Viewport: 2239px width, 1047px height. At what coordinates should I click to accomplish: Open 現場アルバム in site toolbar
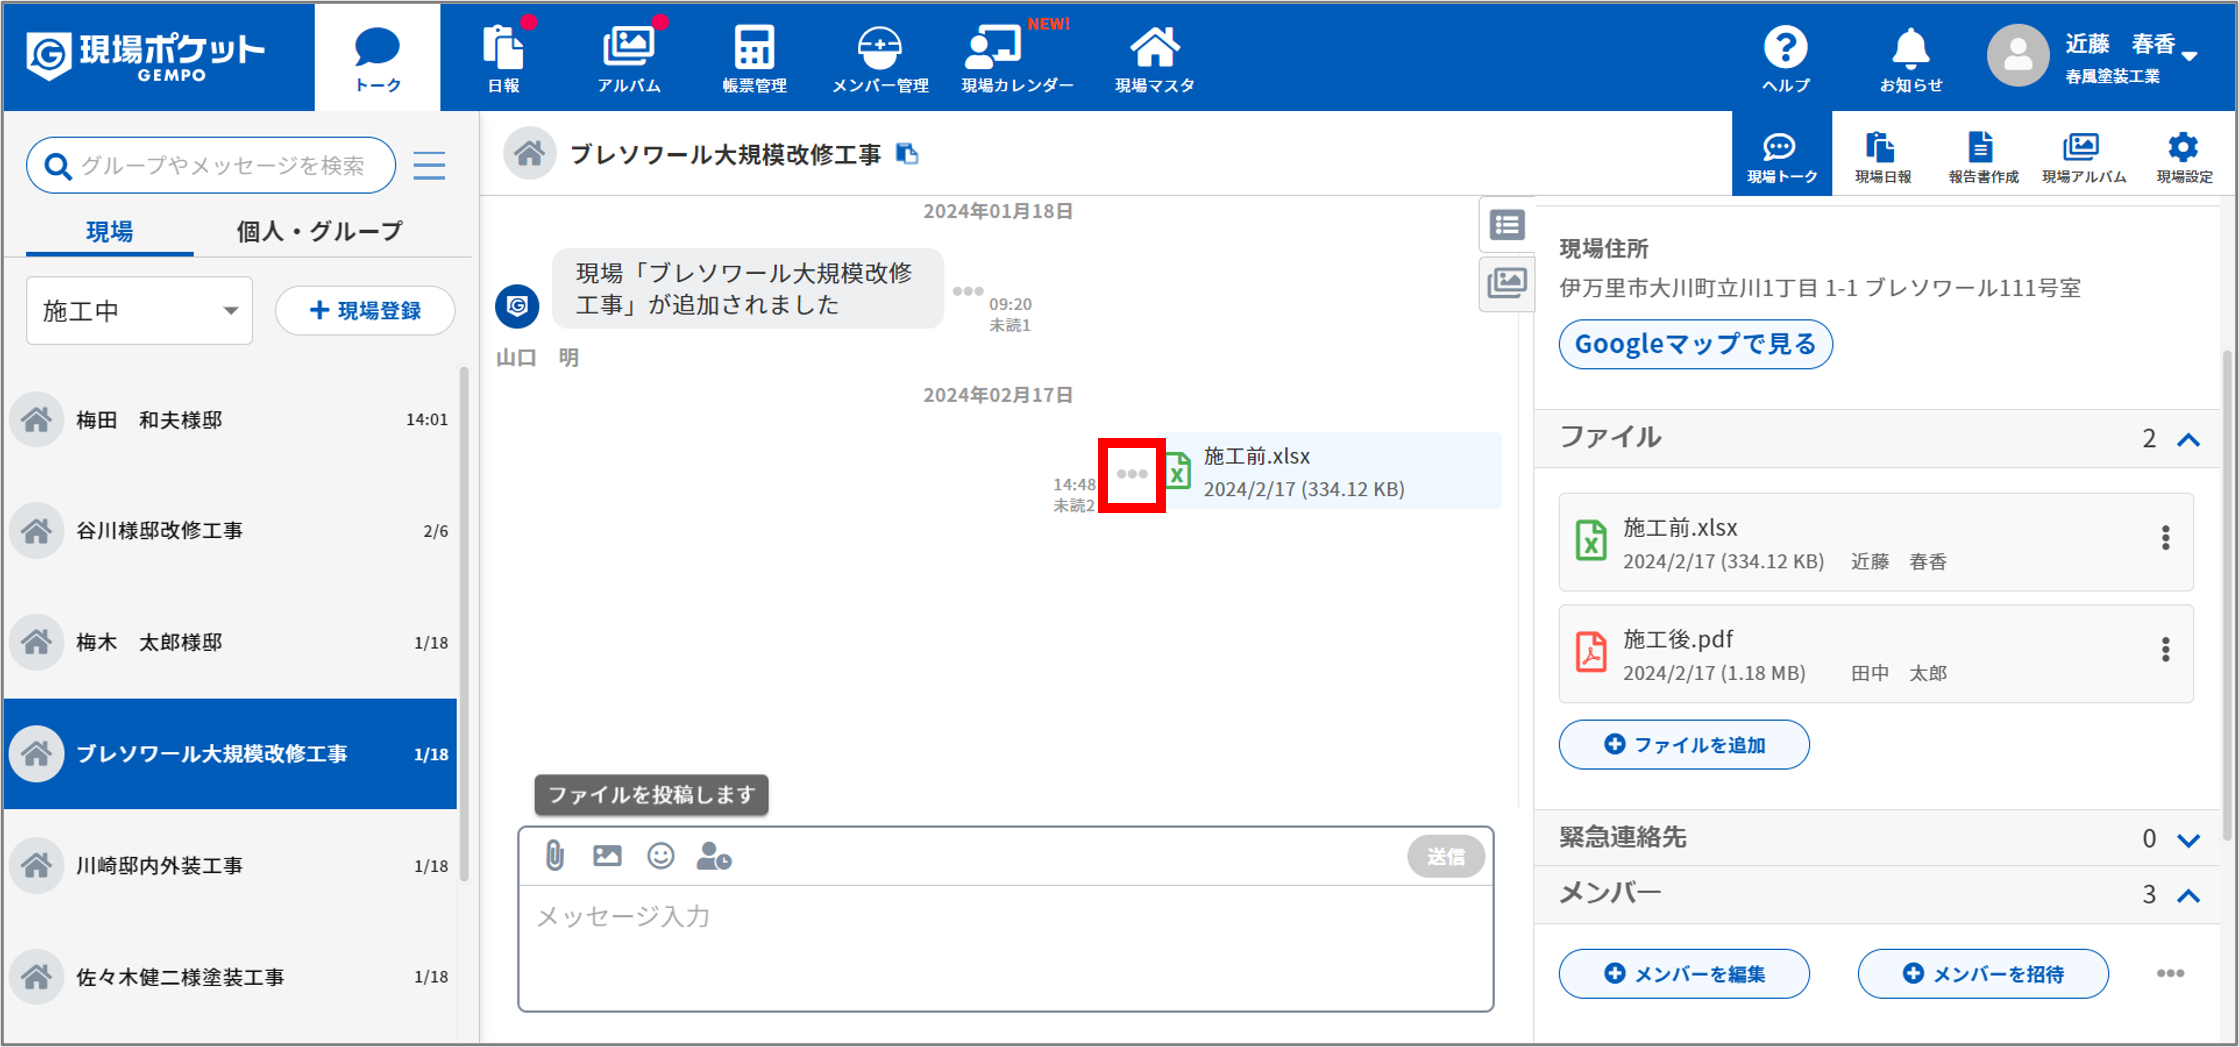pos(2083,156)
